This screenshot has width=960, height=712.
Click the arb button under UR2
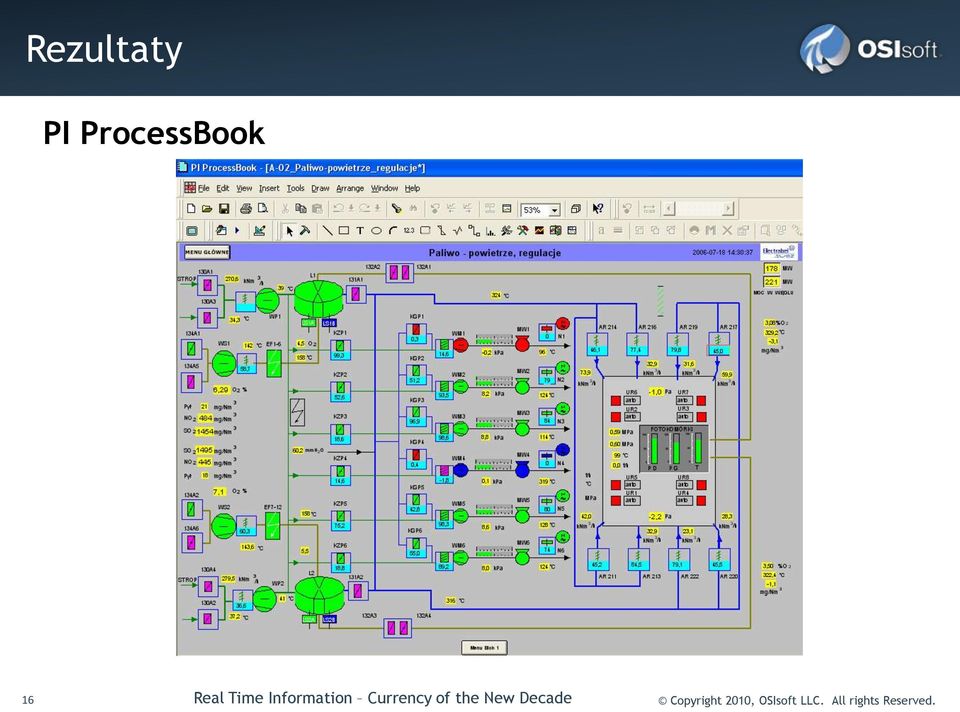pyautogui.click(x=631, y=417)
